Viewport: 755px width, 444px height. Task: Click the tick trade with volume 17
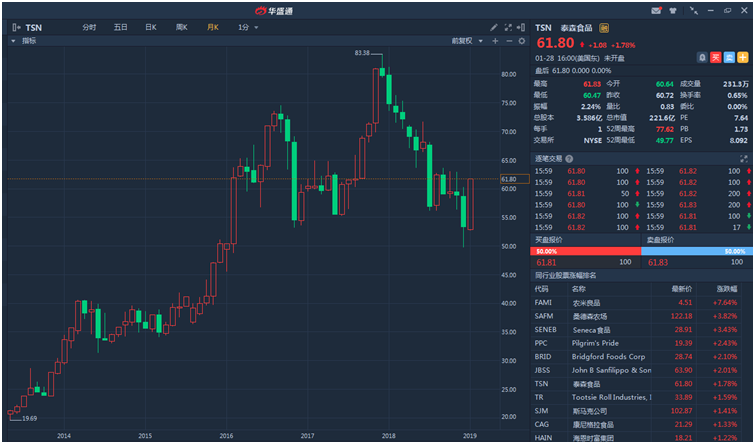pyautogui.click(x=697, y=227)
